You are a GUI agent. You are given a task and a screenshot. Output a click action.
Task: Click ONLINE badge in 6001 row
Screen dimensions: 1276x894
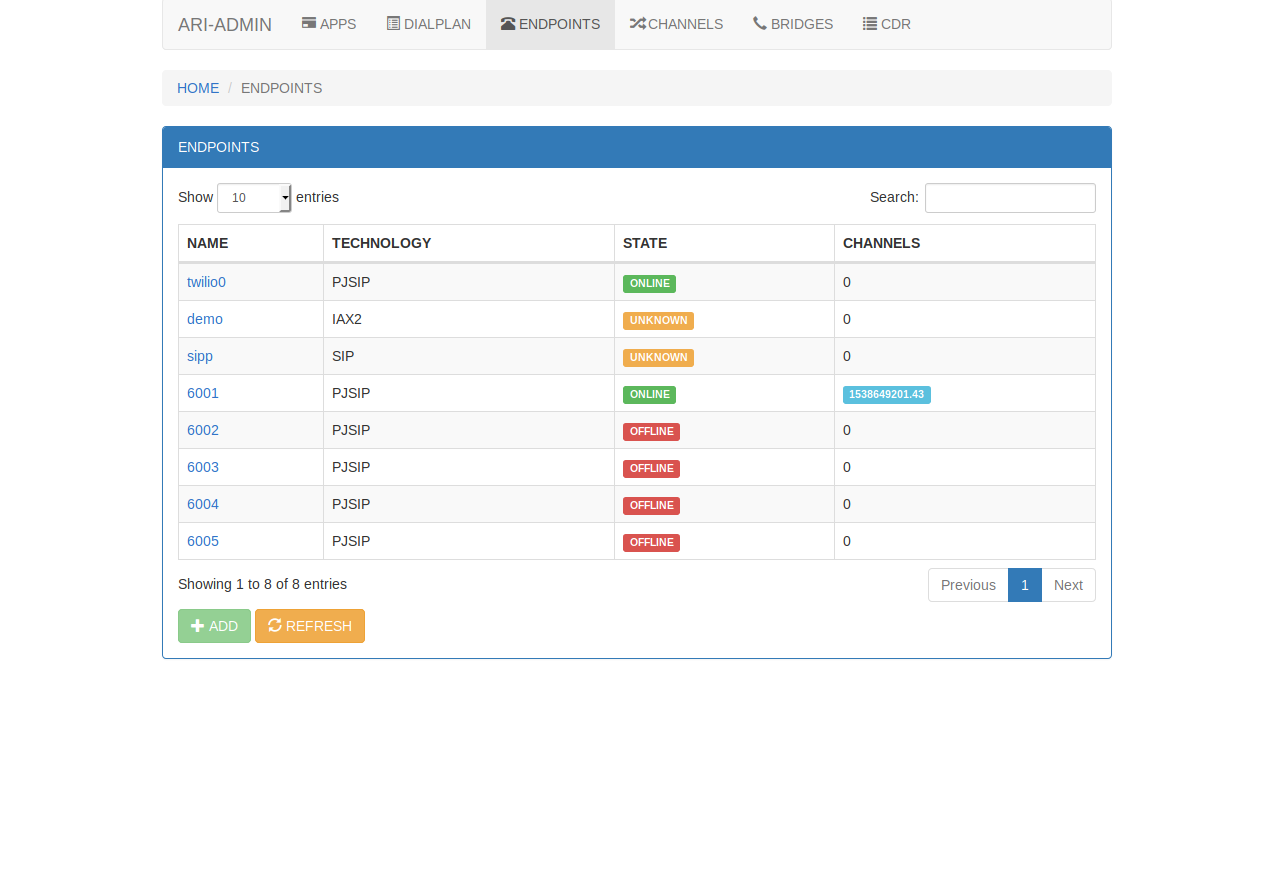(649, 395)
